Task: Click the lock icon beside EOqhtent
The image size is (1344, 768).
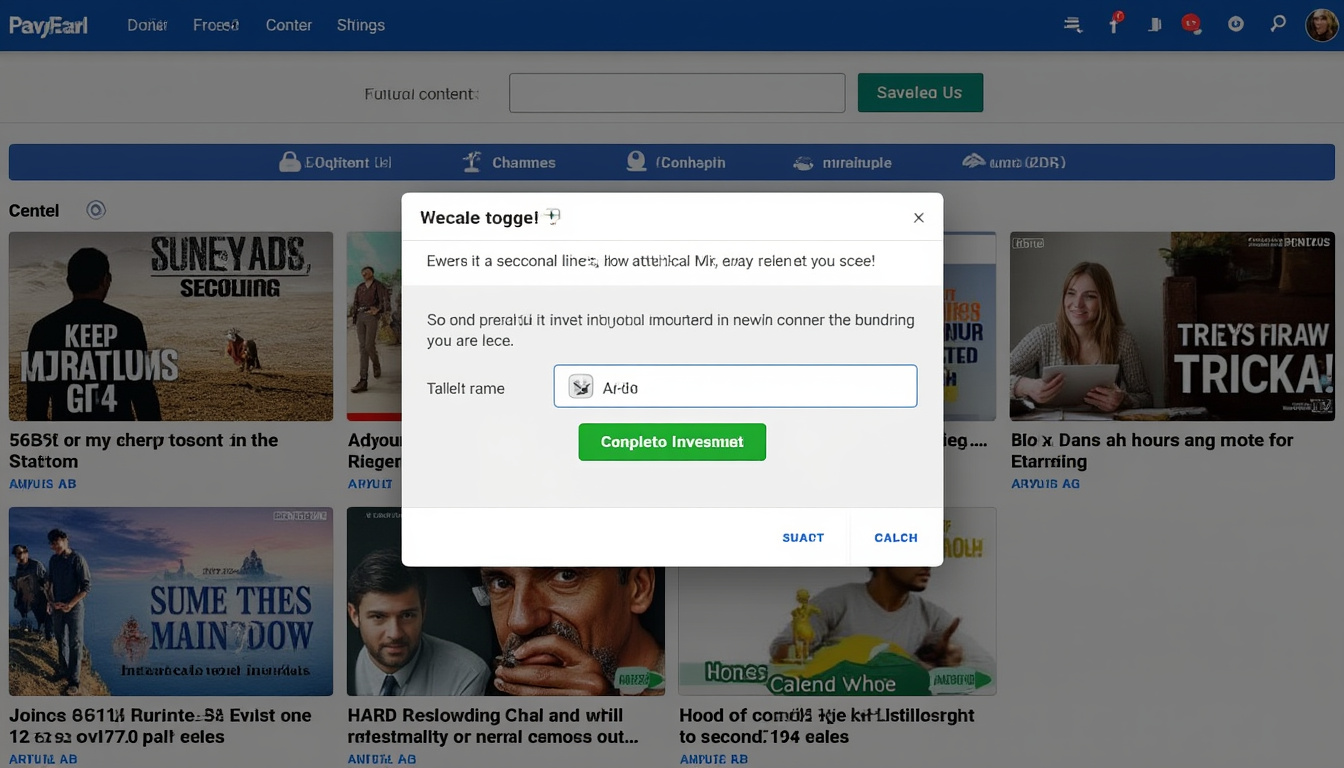Action: [290, 162]
